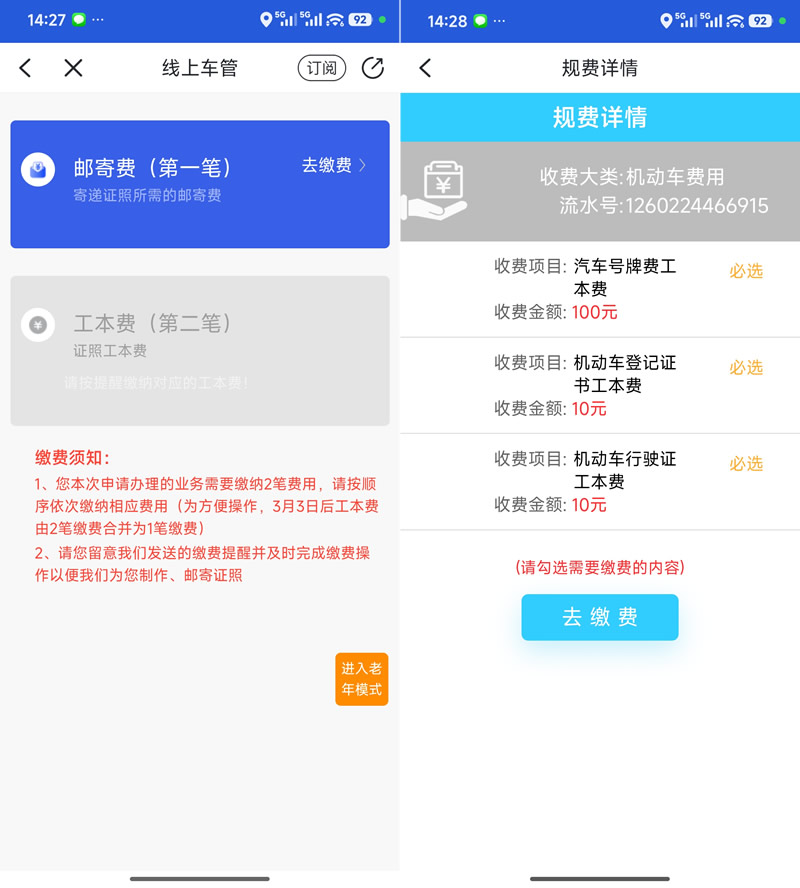Expand the chevron next to 去缴费
The width and height of the screenshot is (800, 888).
coord(363,165)
